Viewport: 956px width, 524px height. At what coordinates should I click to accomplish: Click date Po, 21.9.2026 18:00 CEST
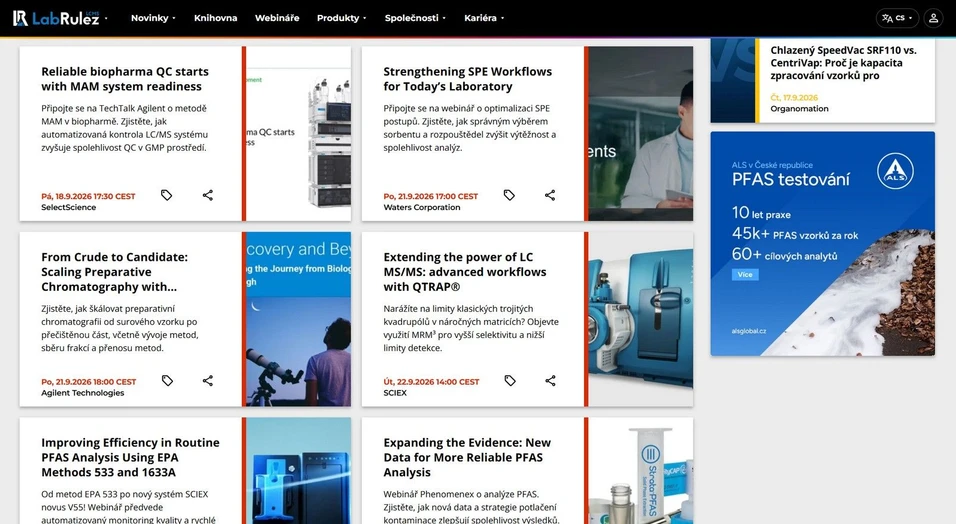88,382
